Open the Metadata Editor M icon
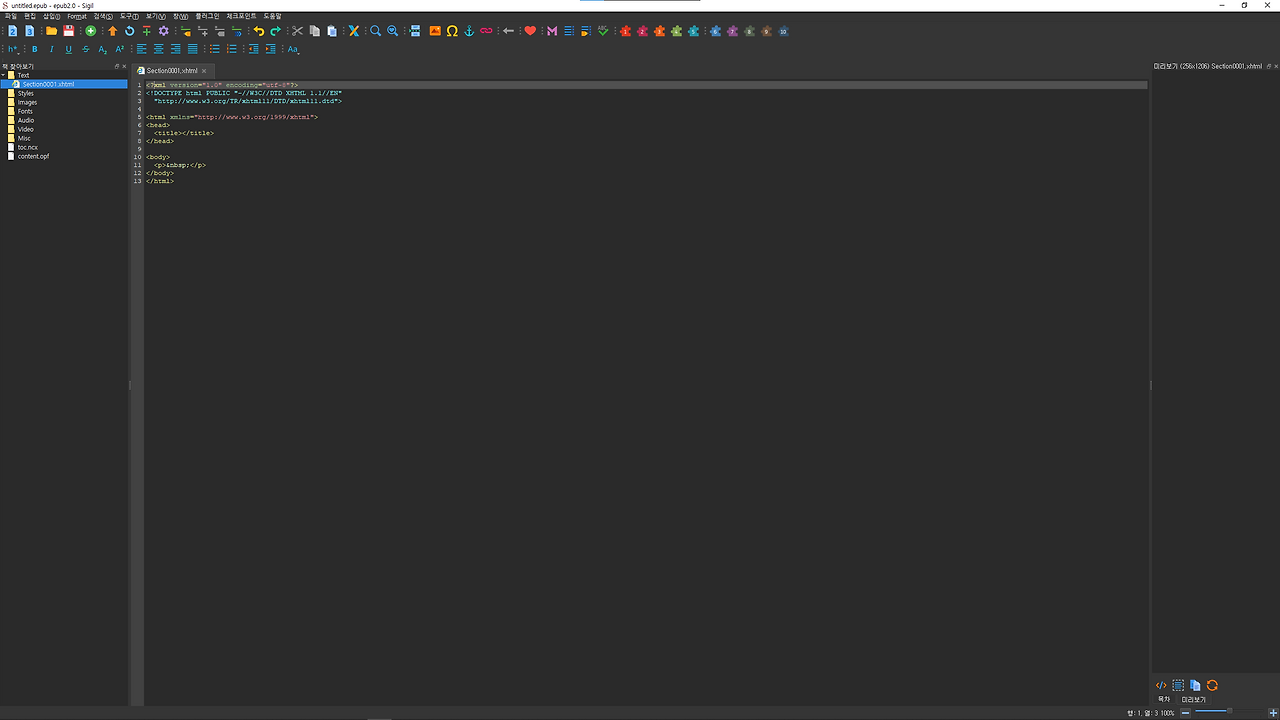This screenshot has height=720, width=1280. [x=552, y=31]
